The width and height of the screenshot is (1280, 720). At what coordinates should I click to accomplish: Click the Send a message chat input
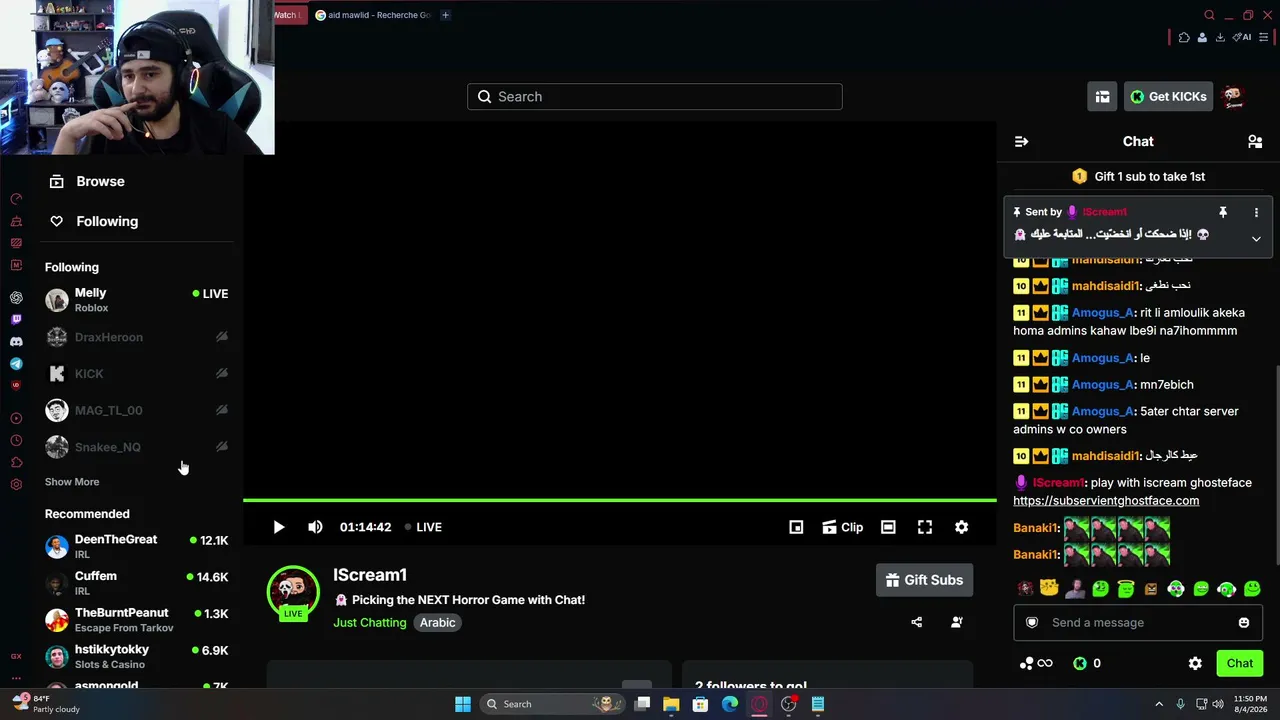tap(1138, 622)
